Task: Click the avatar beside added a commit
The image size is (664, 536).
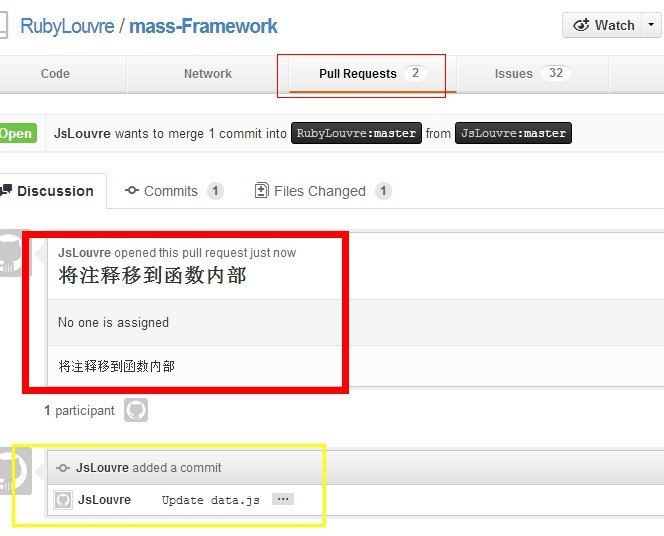Action: (x=15, y=471)
